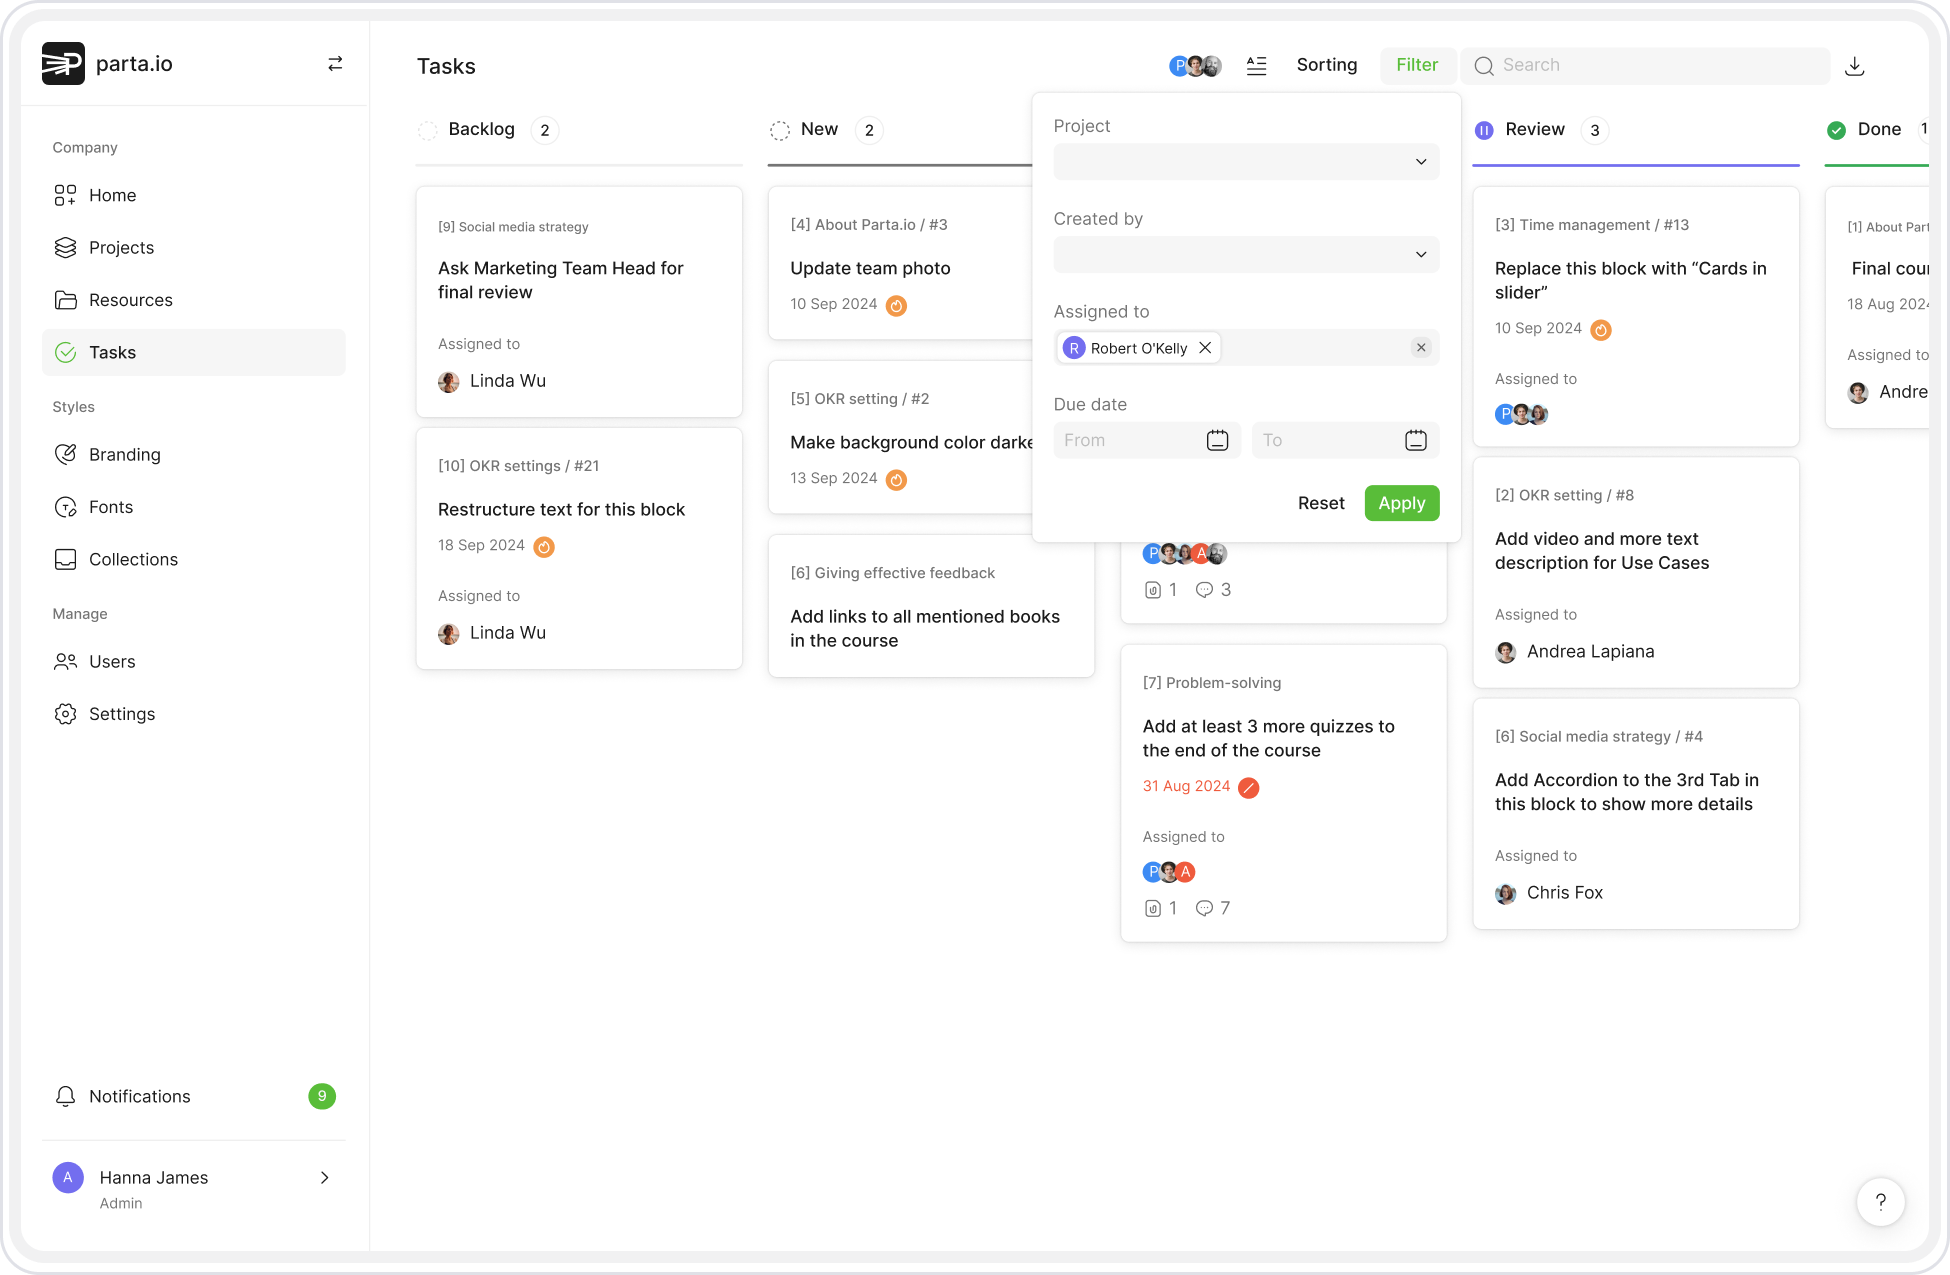Open the help question mark button
Image resolution: width=1950 pixels, height=1275 pixels.
pyautogui.click(x=1880, y=1201)
